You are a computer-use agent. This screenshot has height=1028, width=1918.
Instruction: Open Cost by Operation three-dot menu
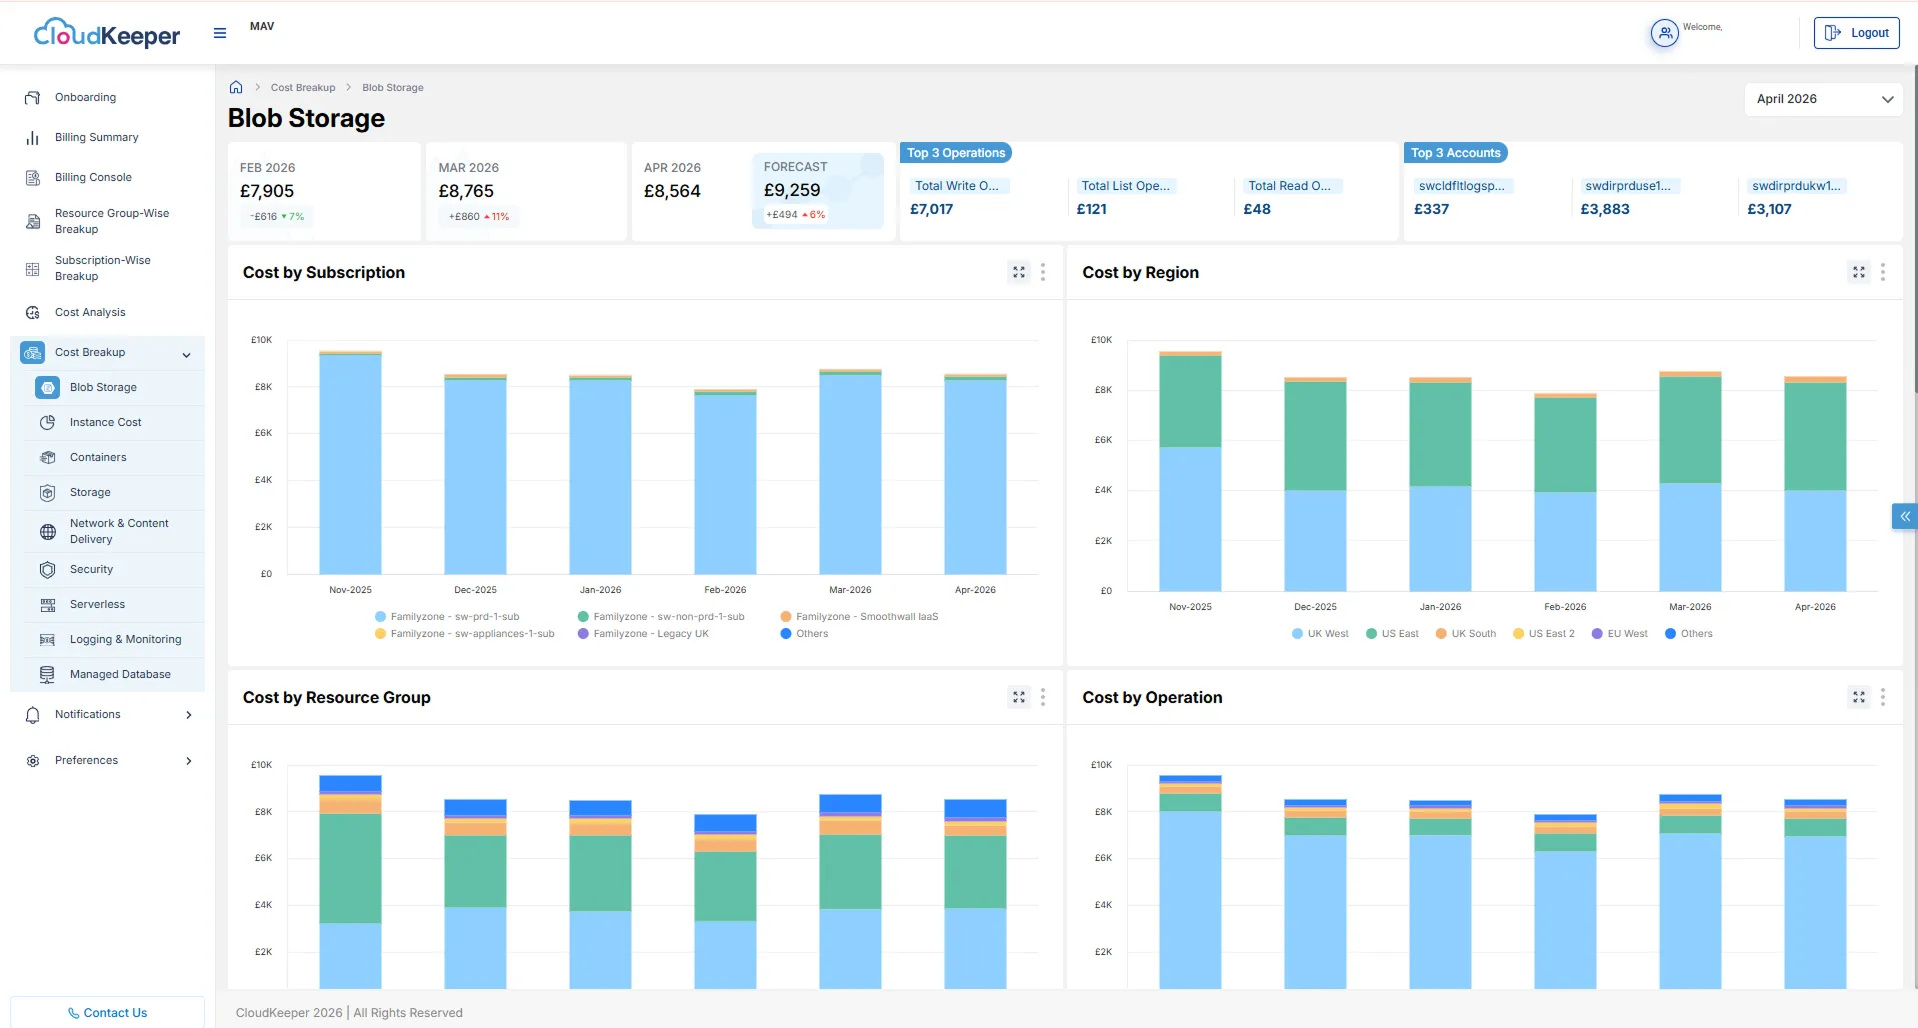tap(1883, 697)
